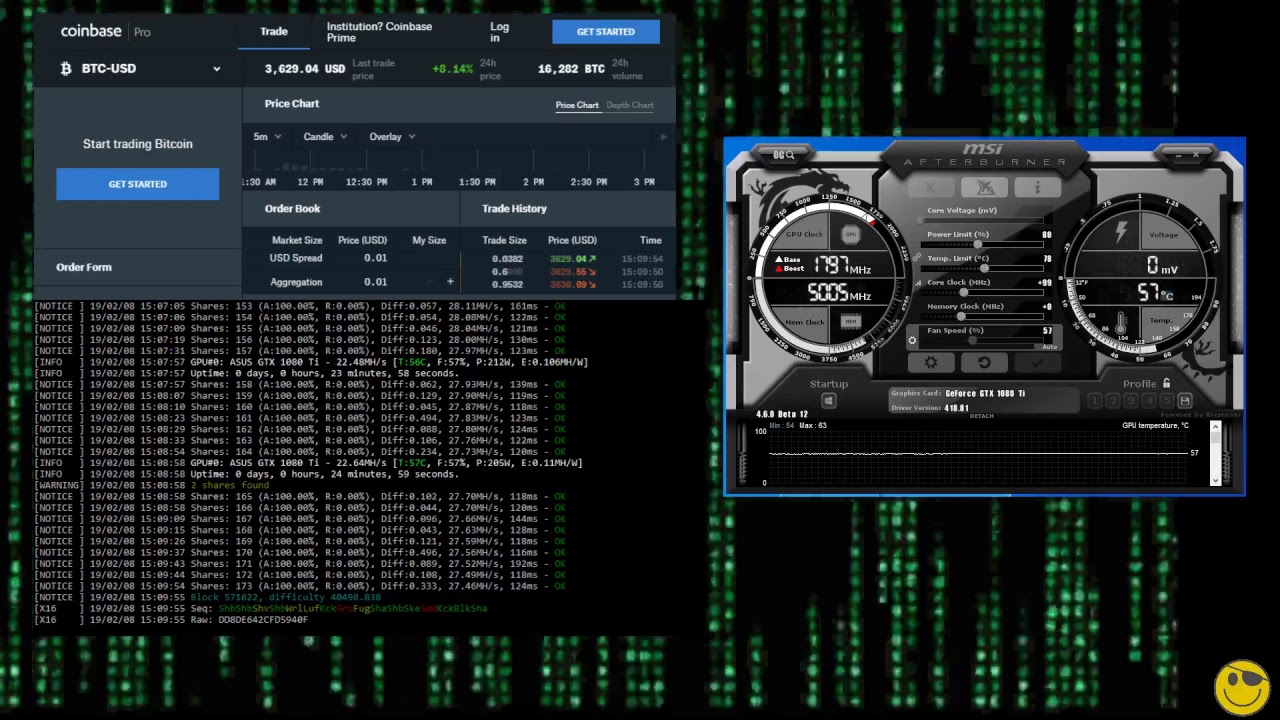This screenshot has width=1280, height=720.
Task: Click the 3,629.04 USD last price
Action: point(305,69)
